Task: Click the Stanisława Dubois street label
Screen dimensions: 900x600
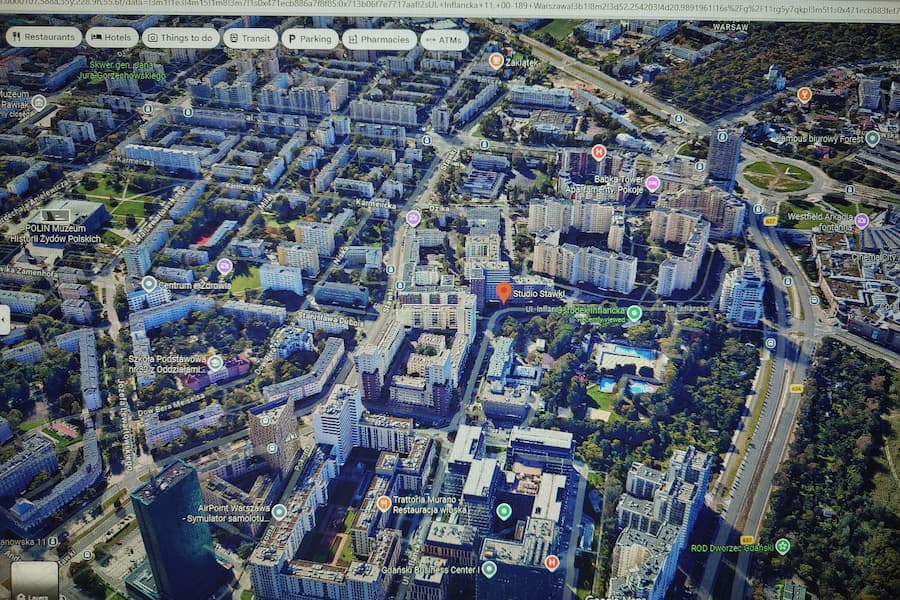Action: coord(330,319)
